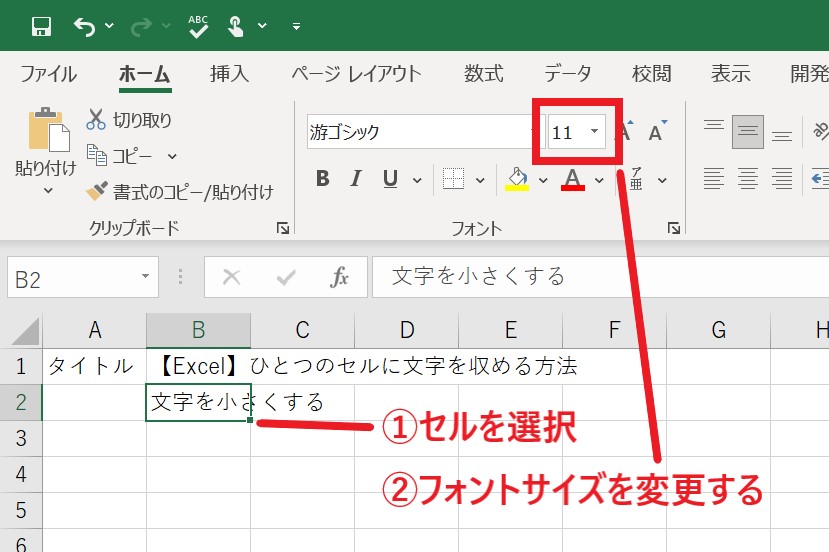Open the データ tab
The height and width of the screenshot is (552, 829).
(x=568, y=73)
